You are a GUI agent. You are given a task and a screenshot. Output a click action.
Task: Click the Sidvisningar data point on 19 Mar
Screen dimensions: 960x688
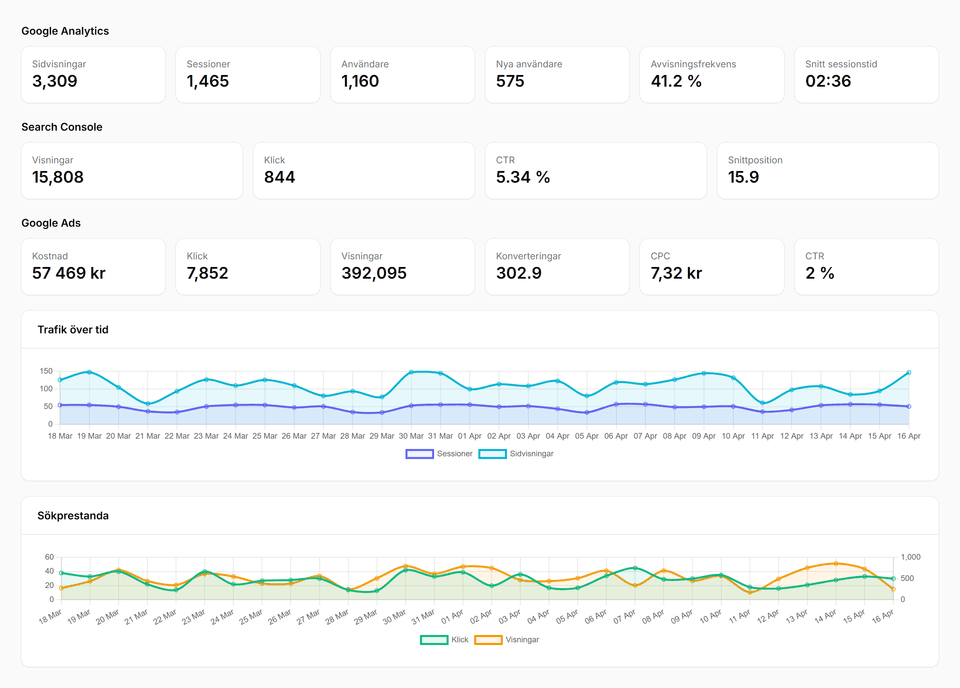[x=89, y=372]
